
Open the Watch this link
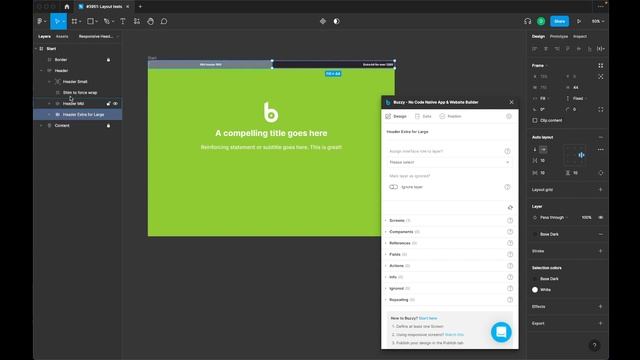tap(454, 335)
